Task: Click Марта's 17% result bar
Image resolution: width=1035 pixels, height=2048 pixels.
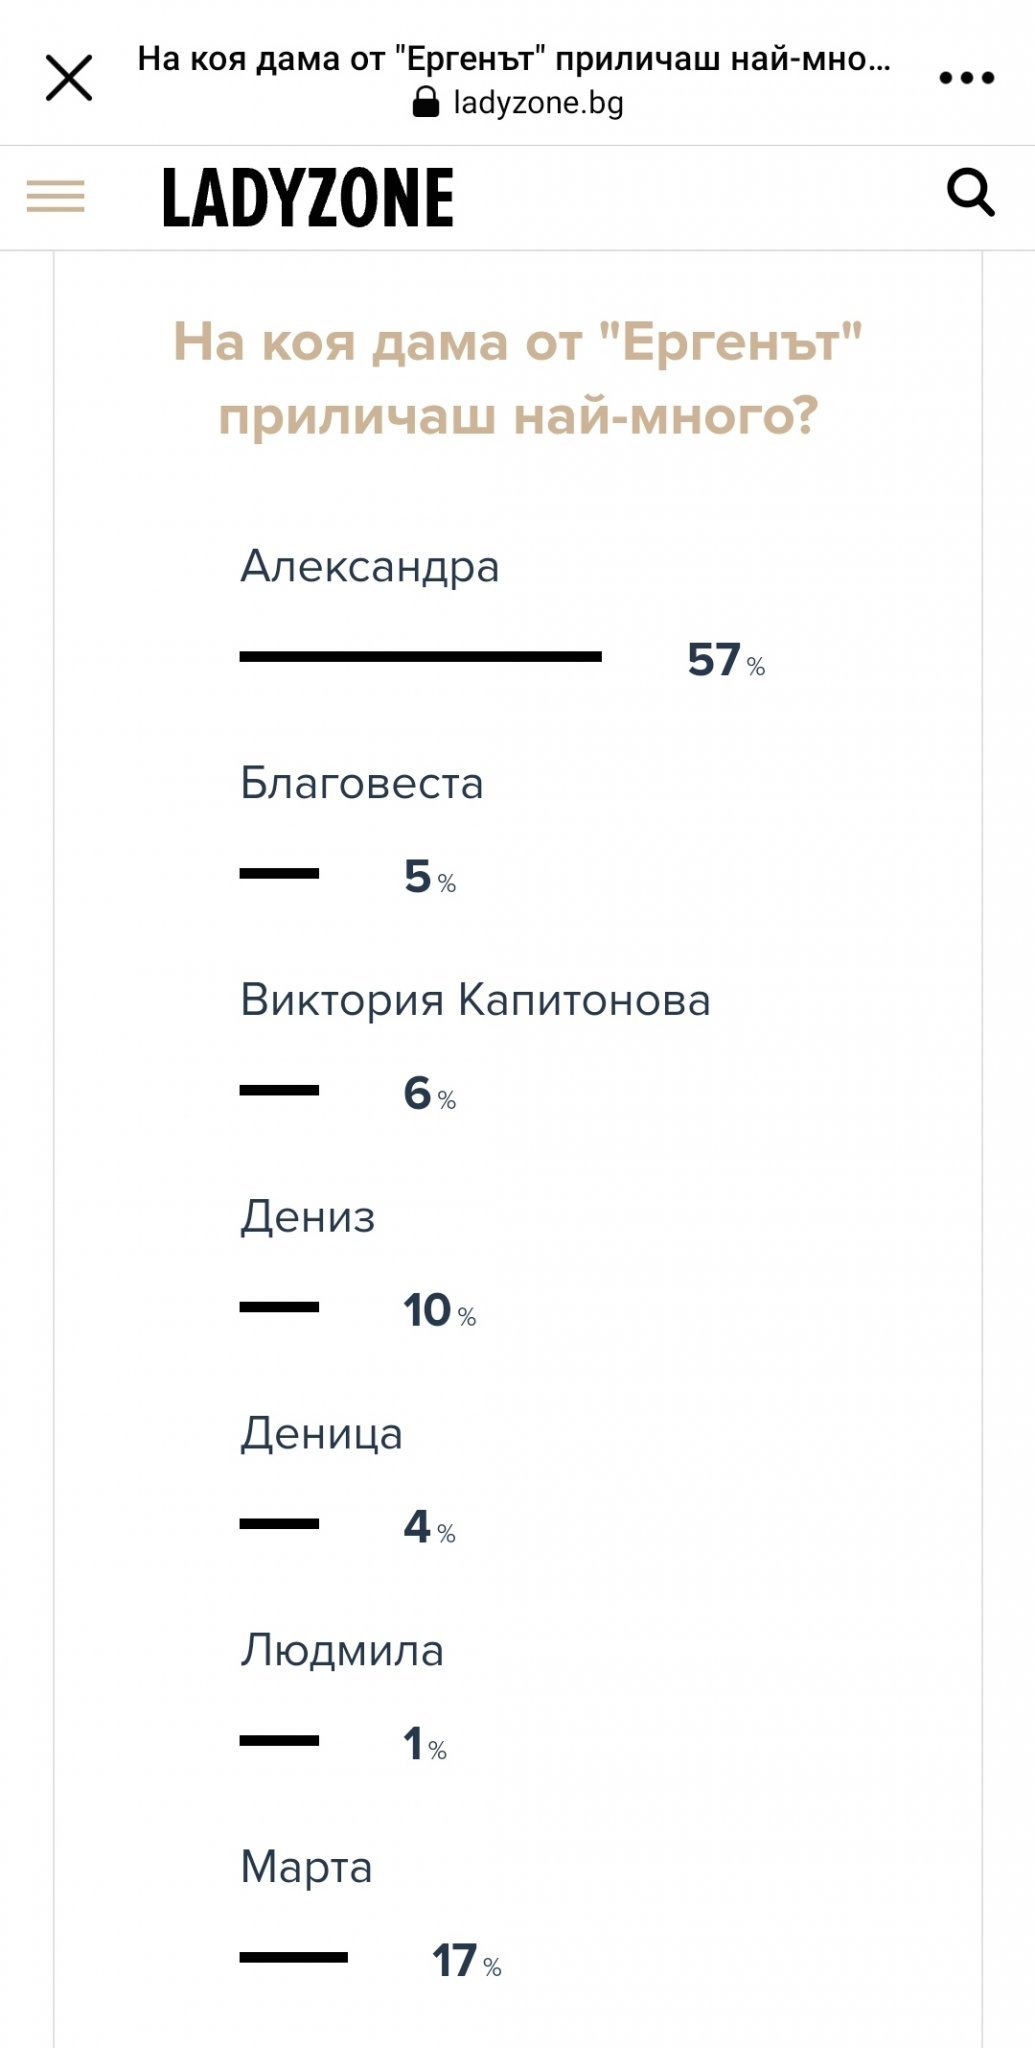Action: pyautogui.click(x=293, y=1958)
